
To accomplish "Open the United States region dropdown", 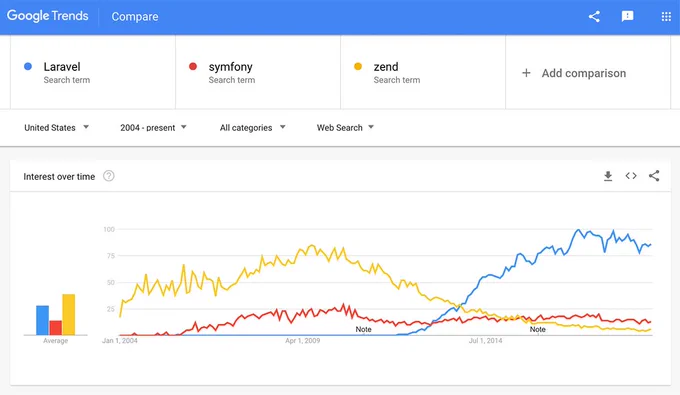I will (56, 127).
